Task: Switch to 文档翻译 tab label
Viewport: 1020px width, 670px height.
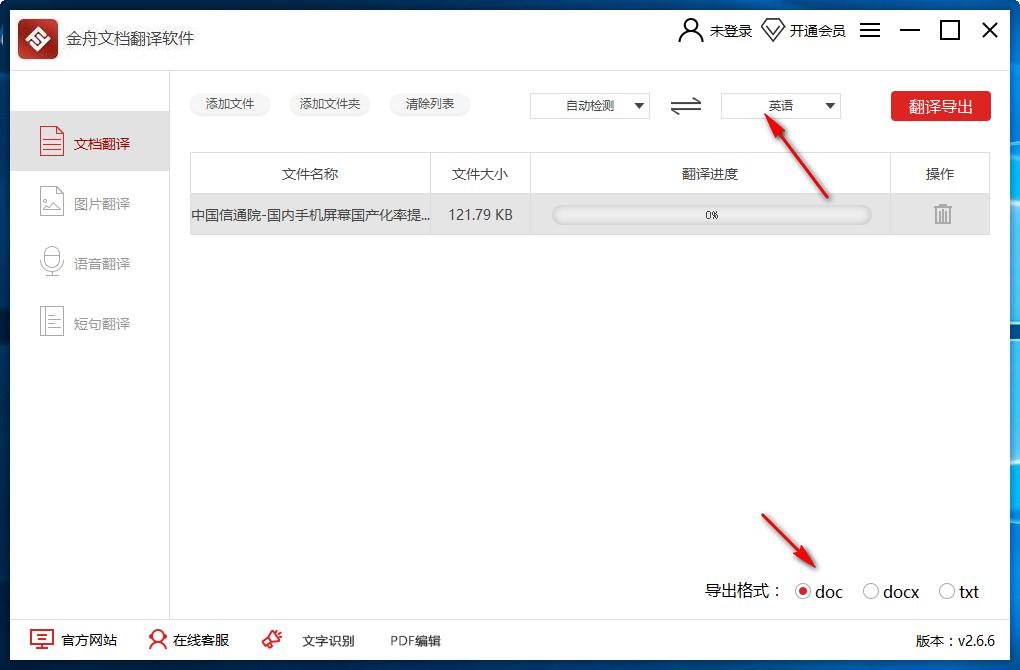Action: (x=101, y=144)
